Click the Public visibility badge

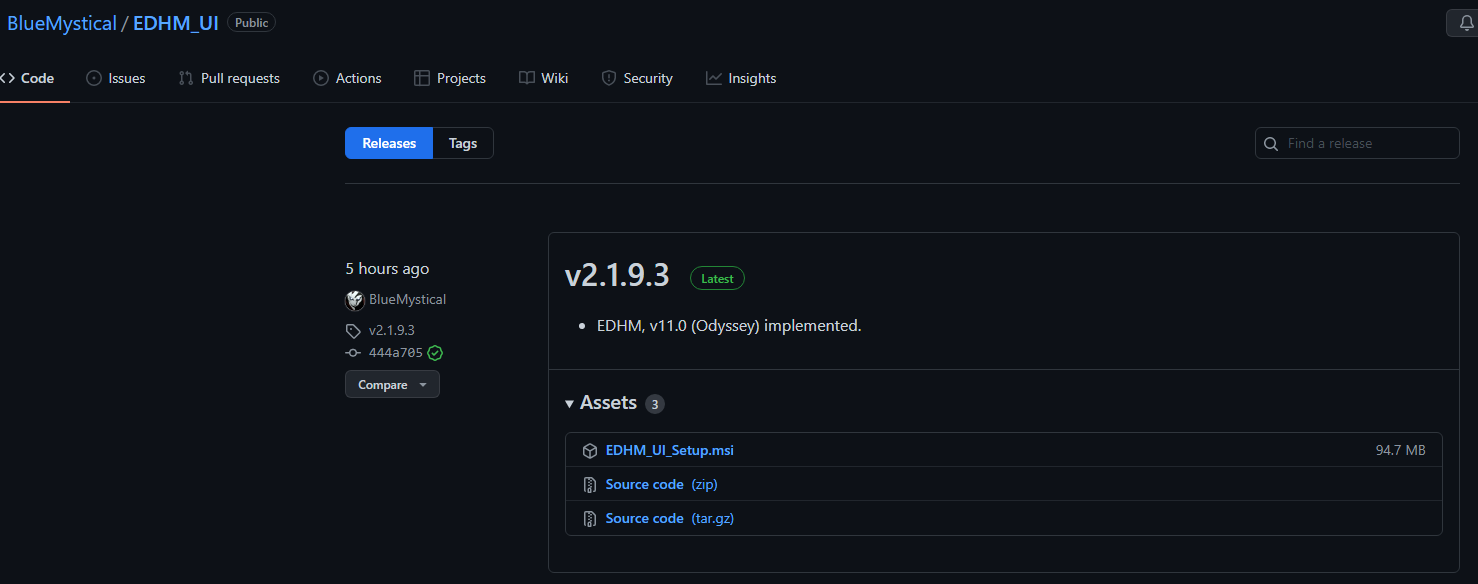pyautogui.click(x=252, y=22)
